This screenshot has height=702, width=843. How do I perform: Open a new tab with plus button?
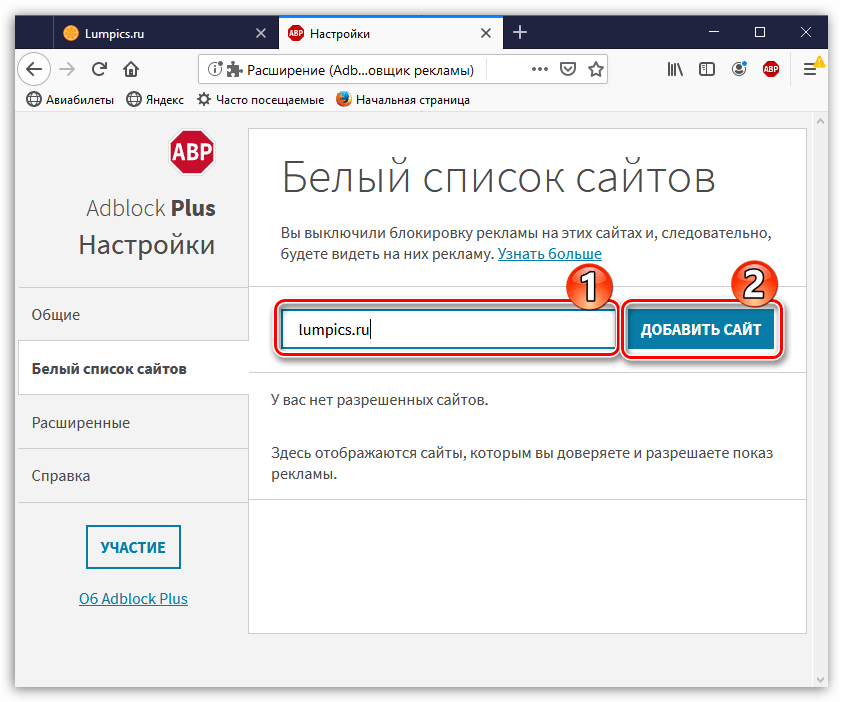(x=519, y=33)
